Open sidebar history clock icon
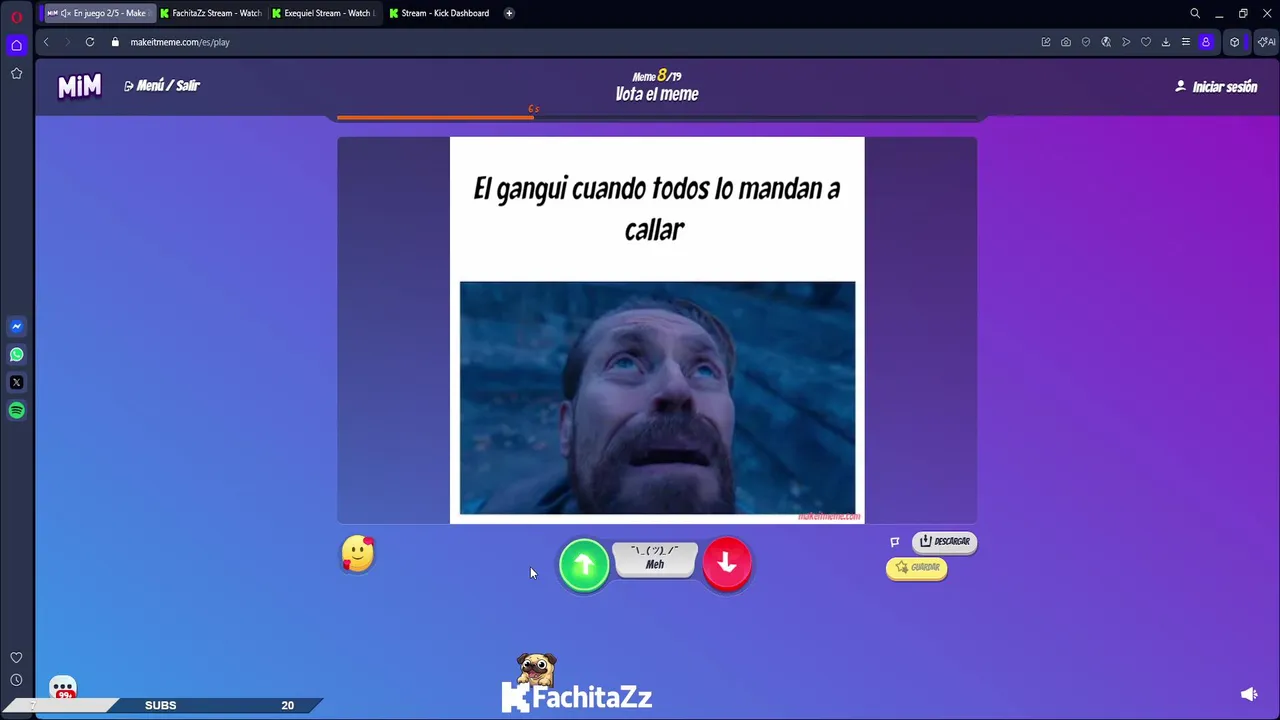This screenshot has width=1280, height=720. 16,680
